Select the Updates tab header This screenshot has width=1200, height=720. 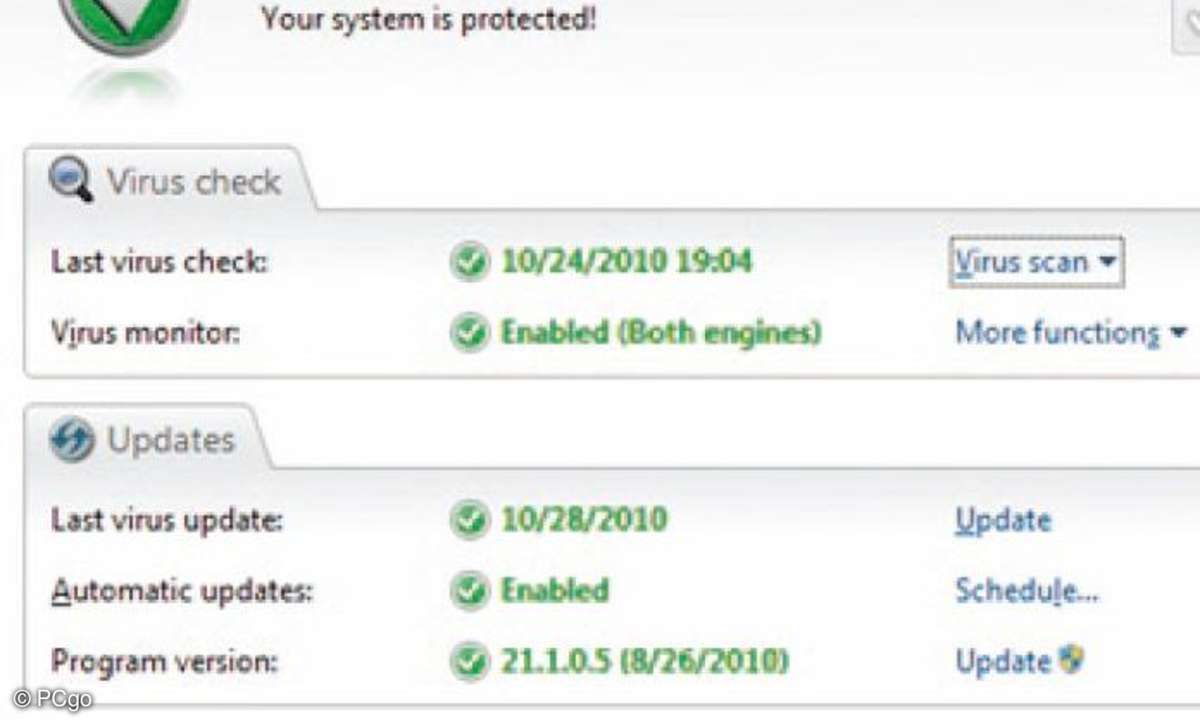point(145,440)
